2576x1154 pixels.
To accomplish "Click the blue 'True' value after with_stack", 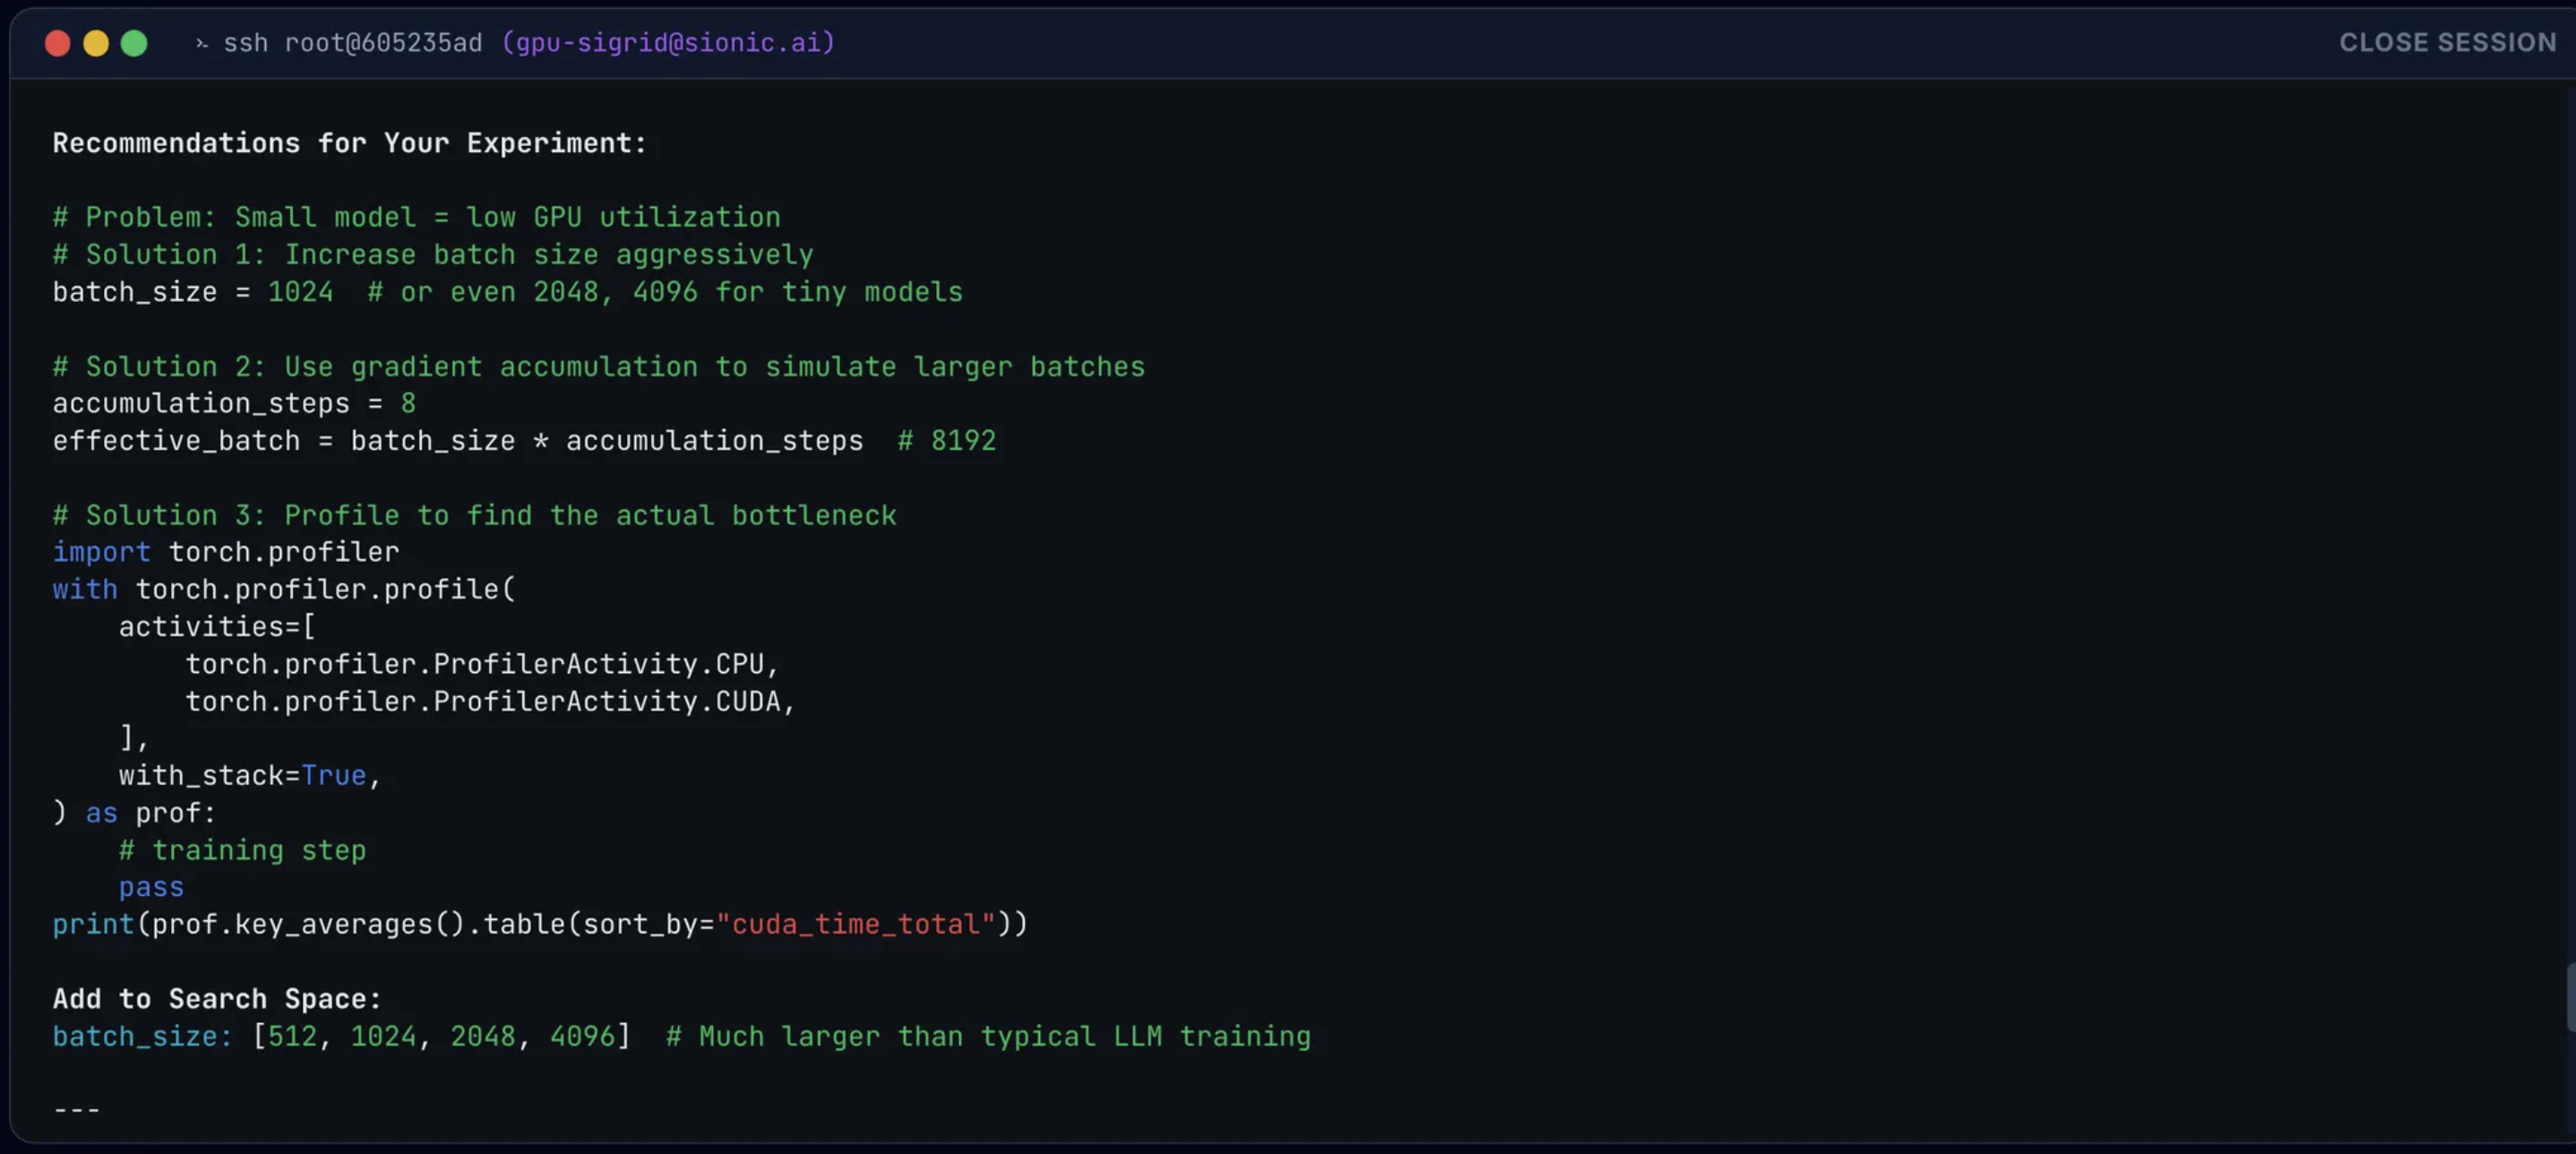I will (334, 775).
